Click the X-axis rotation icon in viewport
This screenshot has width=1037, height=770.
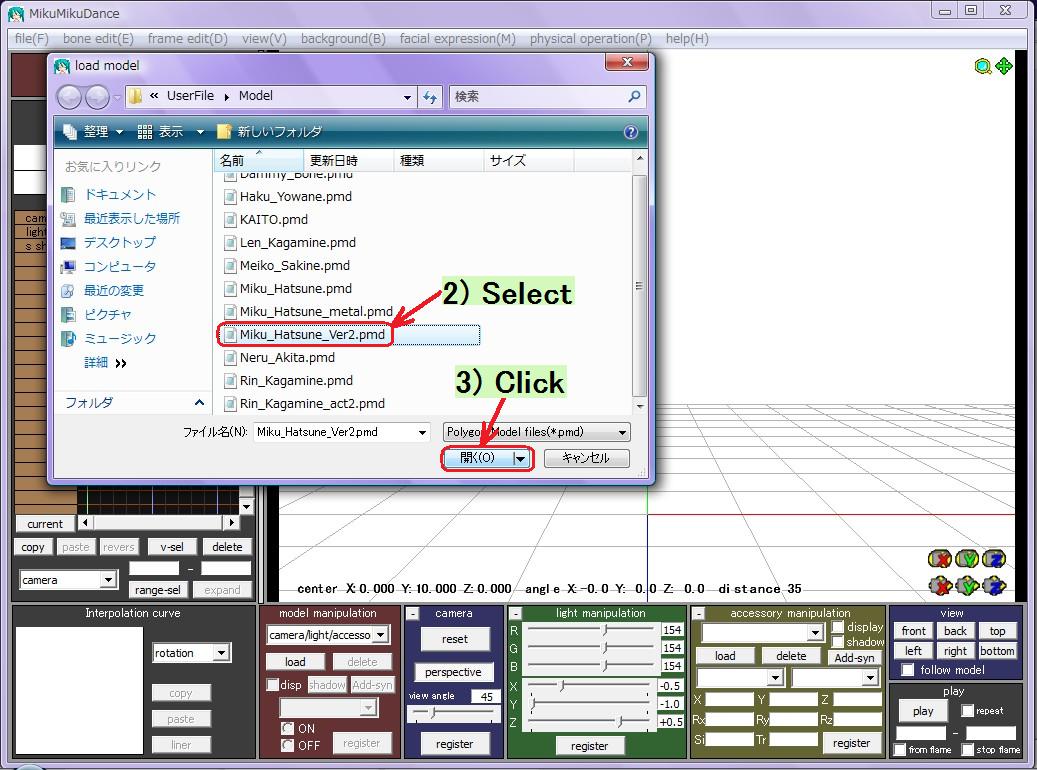point(939,559)
